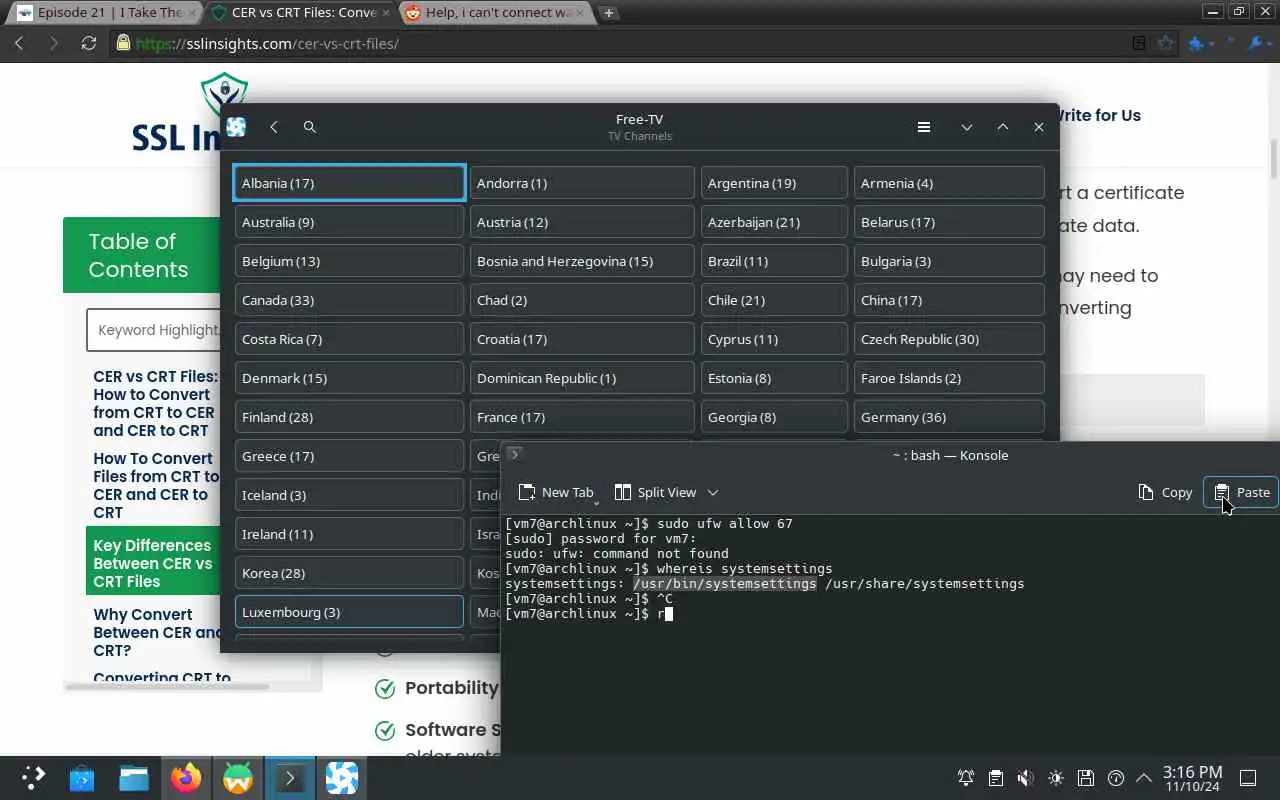The width and height of the screenshot is (1280, 800).
Task: Open search in Free-TV header
Action: click(x=310, y=127)
